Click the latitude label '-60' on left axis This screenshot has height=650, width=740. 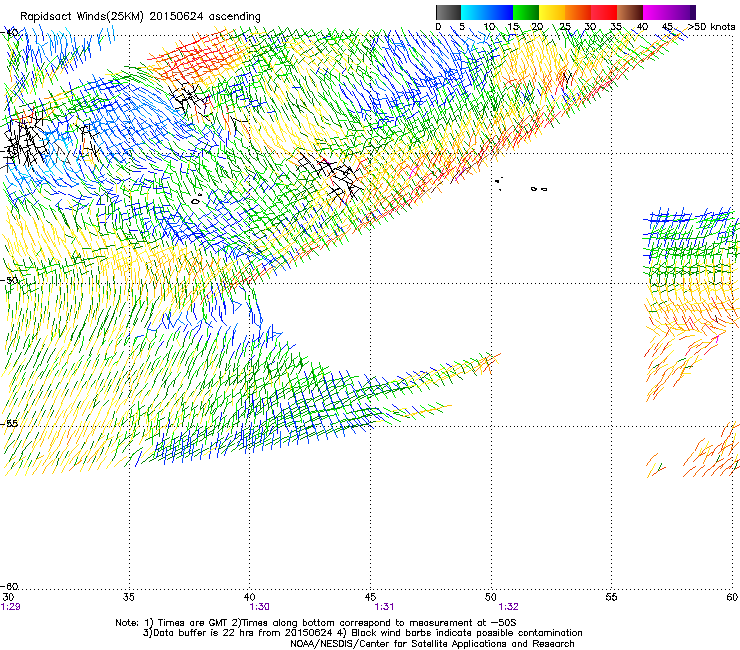click(x=9, y=586)
